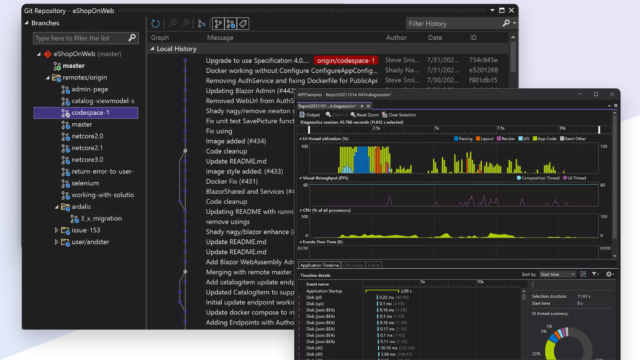
Task: Click the Output button in diagnostics toolbar
Action: [310, 115]
